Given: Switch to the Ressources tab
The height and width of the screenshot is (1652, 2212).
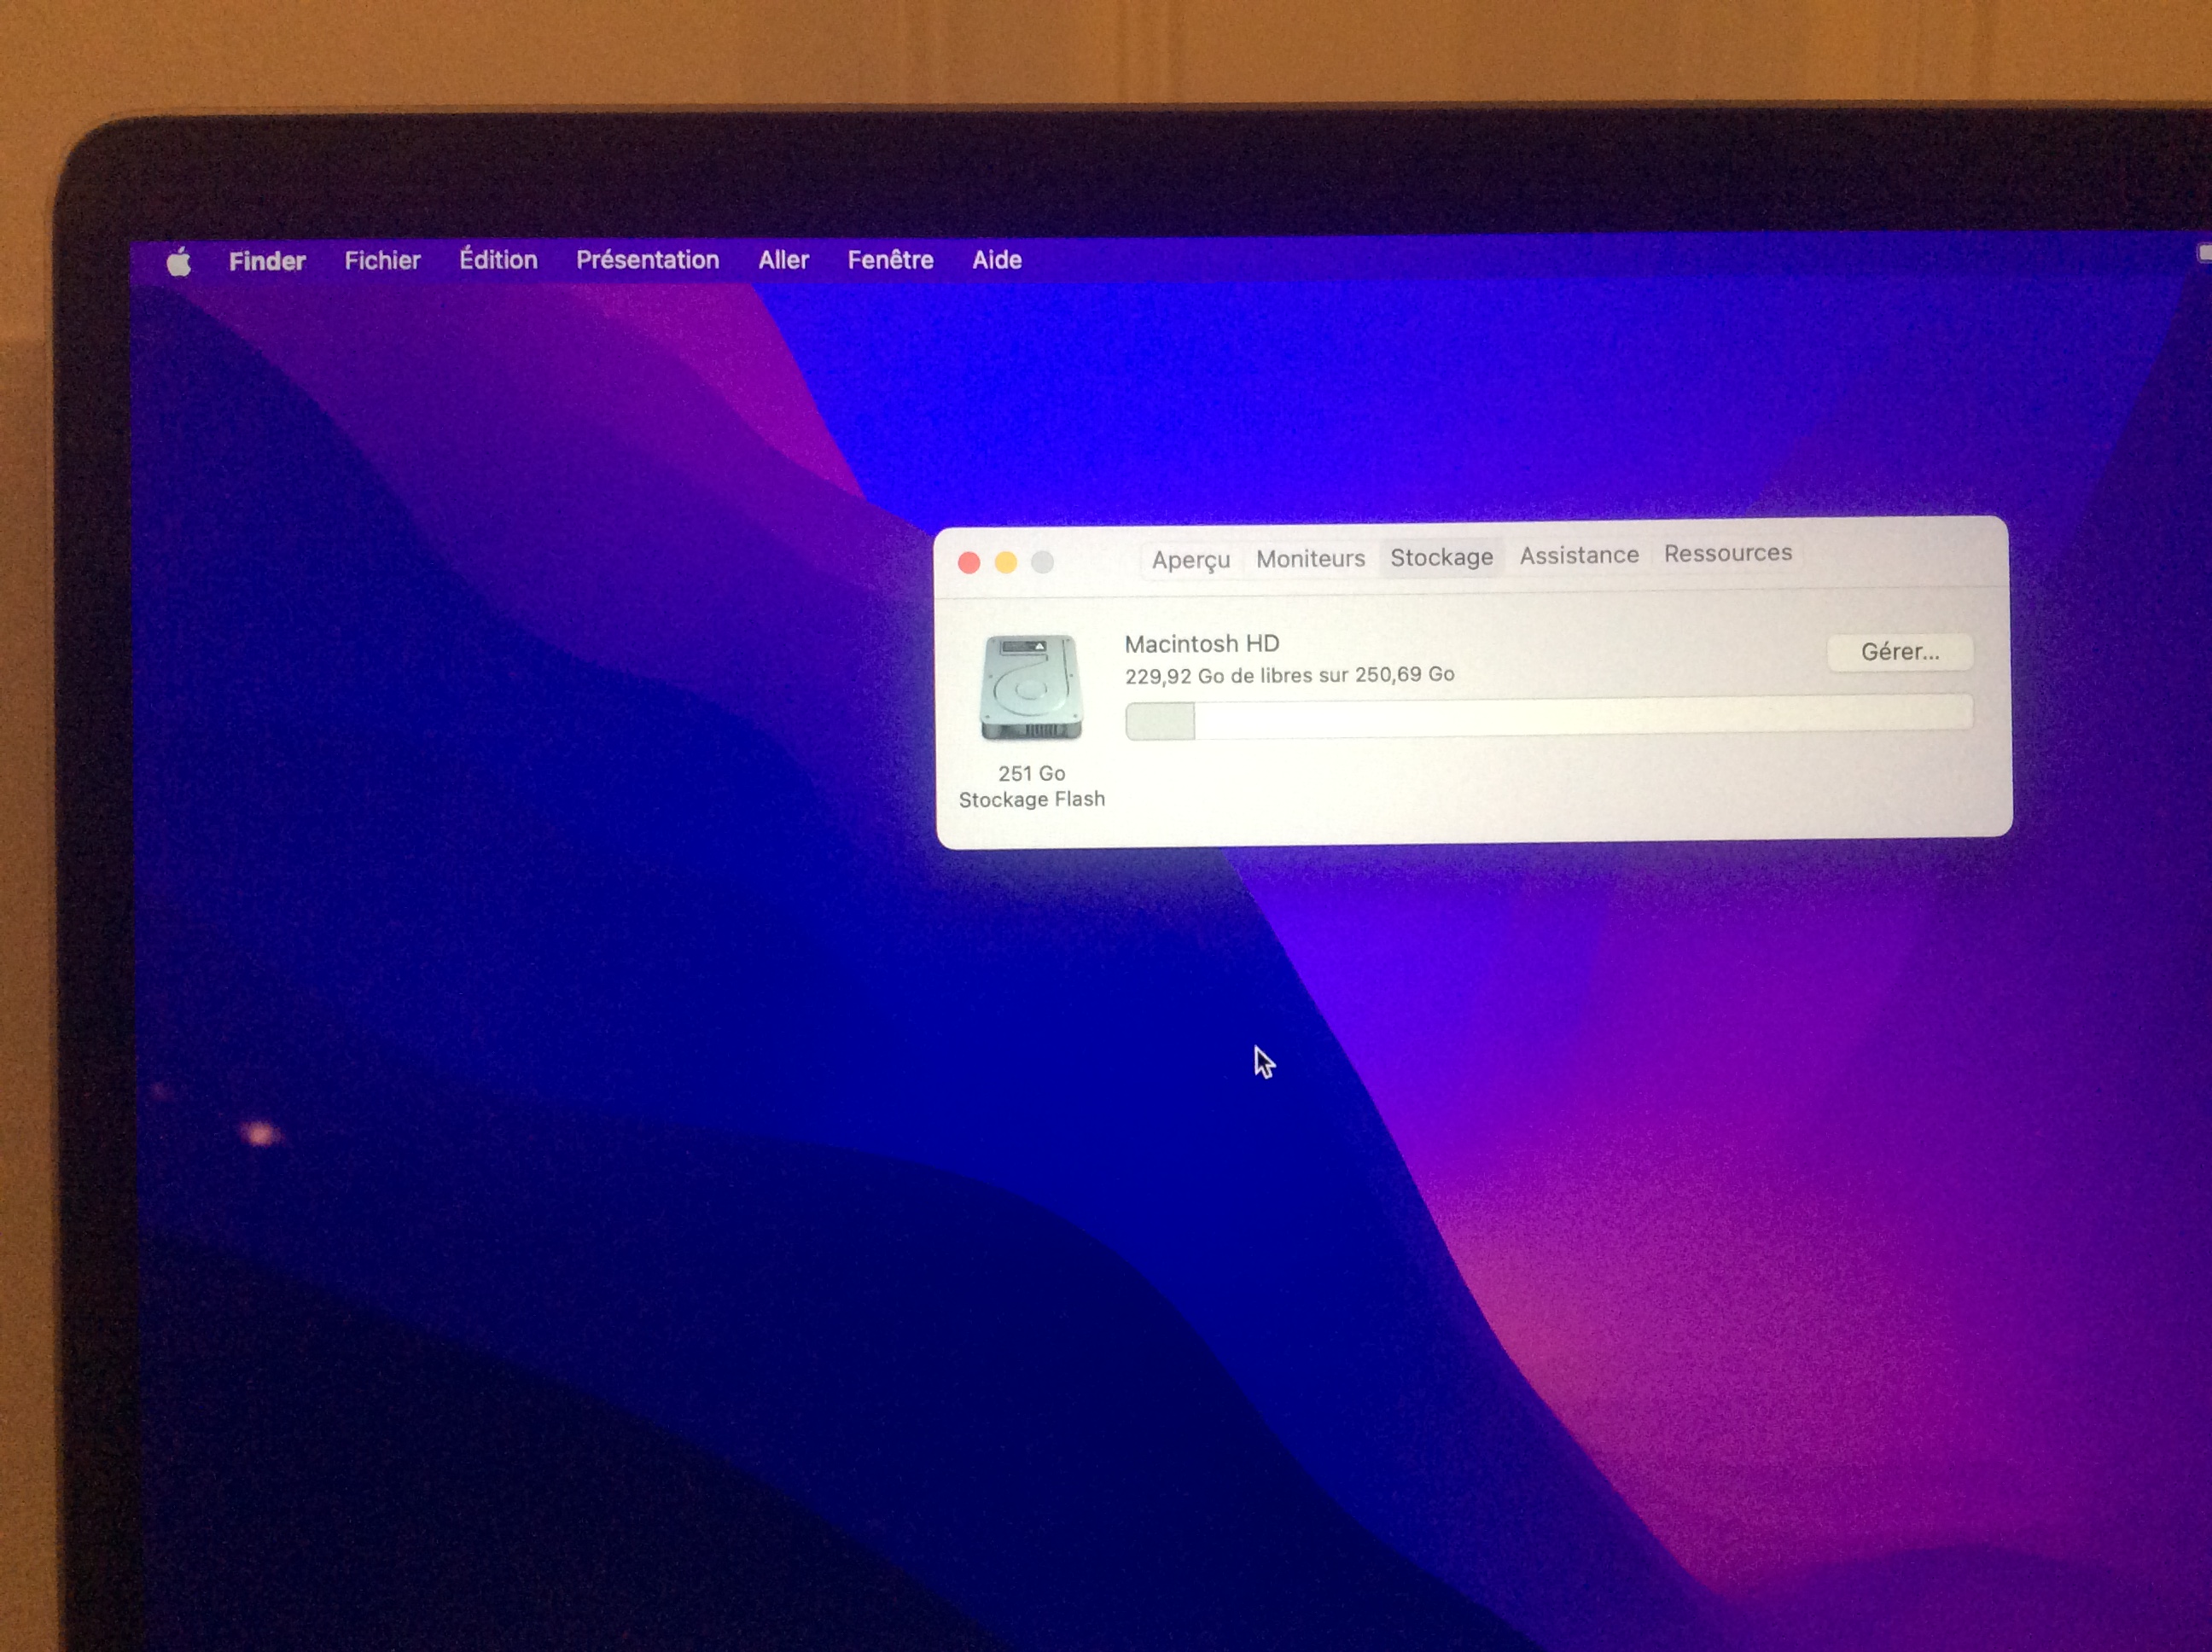Looking at the screenshot, I should 1727,553.
